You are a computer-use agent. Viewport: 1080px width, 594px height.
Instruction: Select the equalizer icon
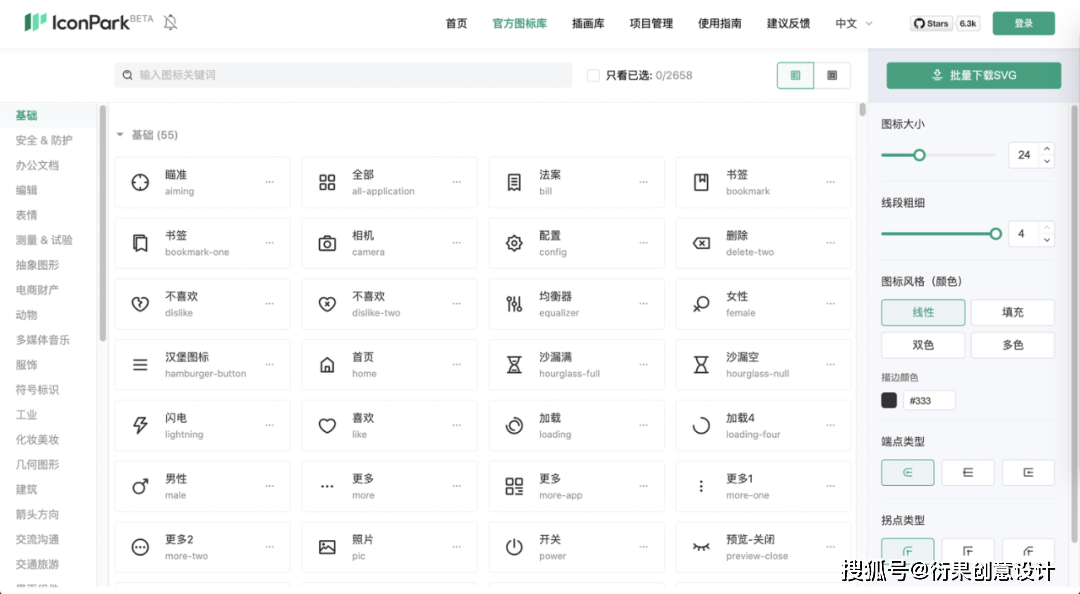(x=514, y=304)
